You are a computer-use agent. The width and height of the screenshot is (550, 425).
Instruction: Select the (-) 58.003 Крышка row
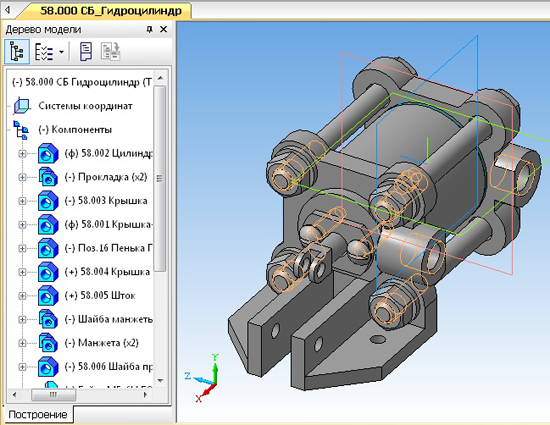106,201
